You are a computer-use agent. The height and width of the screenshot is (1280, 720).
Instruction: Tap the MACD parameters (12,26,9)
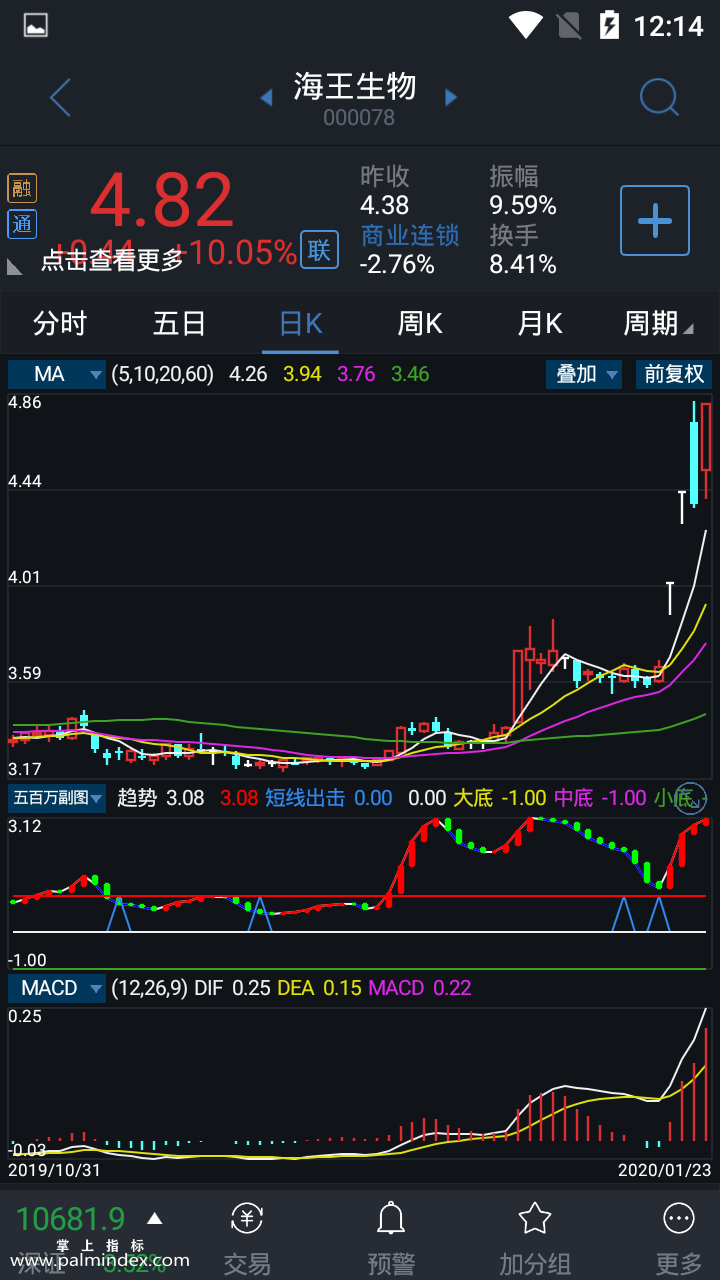tap(149, 988)
